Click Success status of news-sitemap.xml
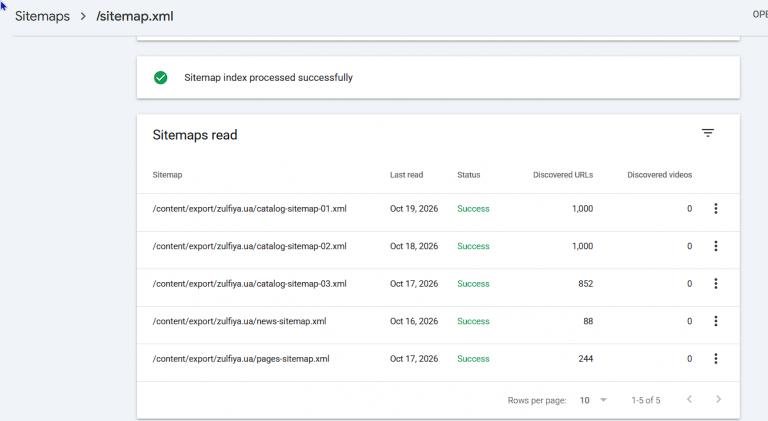This screenshot has width=768, height=421. click(x=473, y=321)
